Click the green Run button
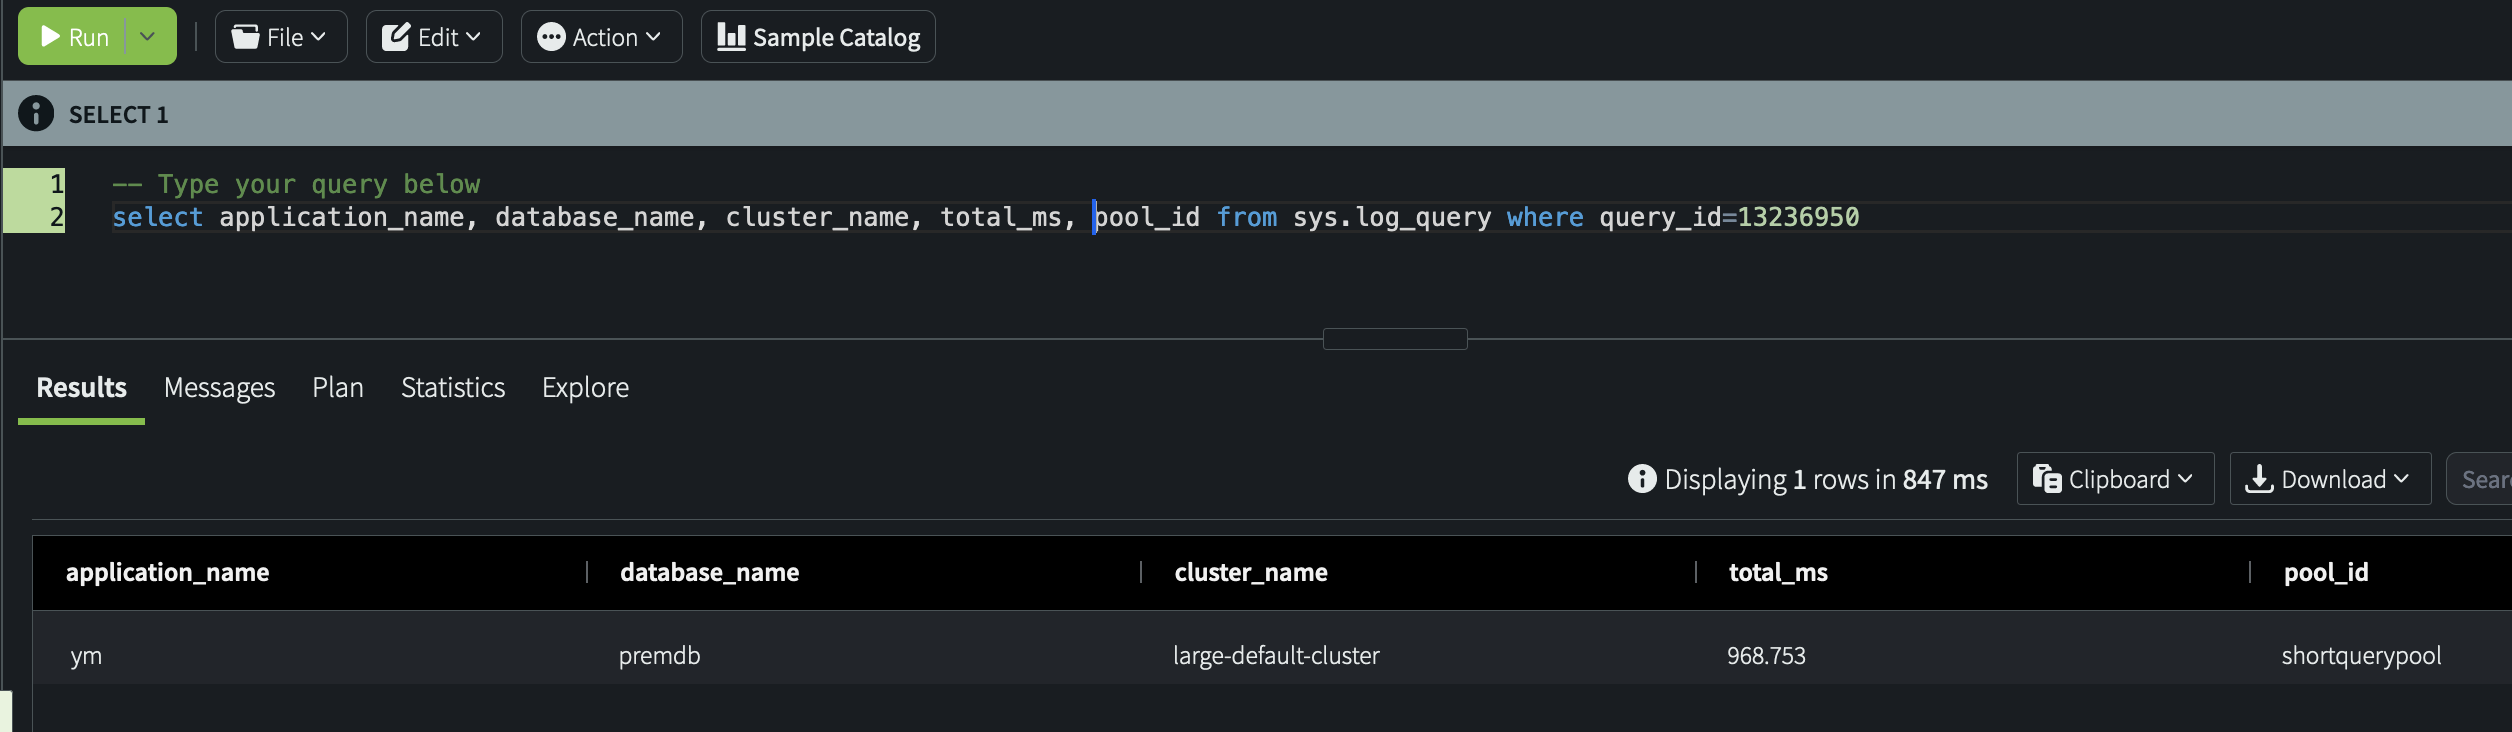Viewport: 2512px width, 732px height. coord(74,37)
